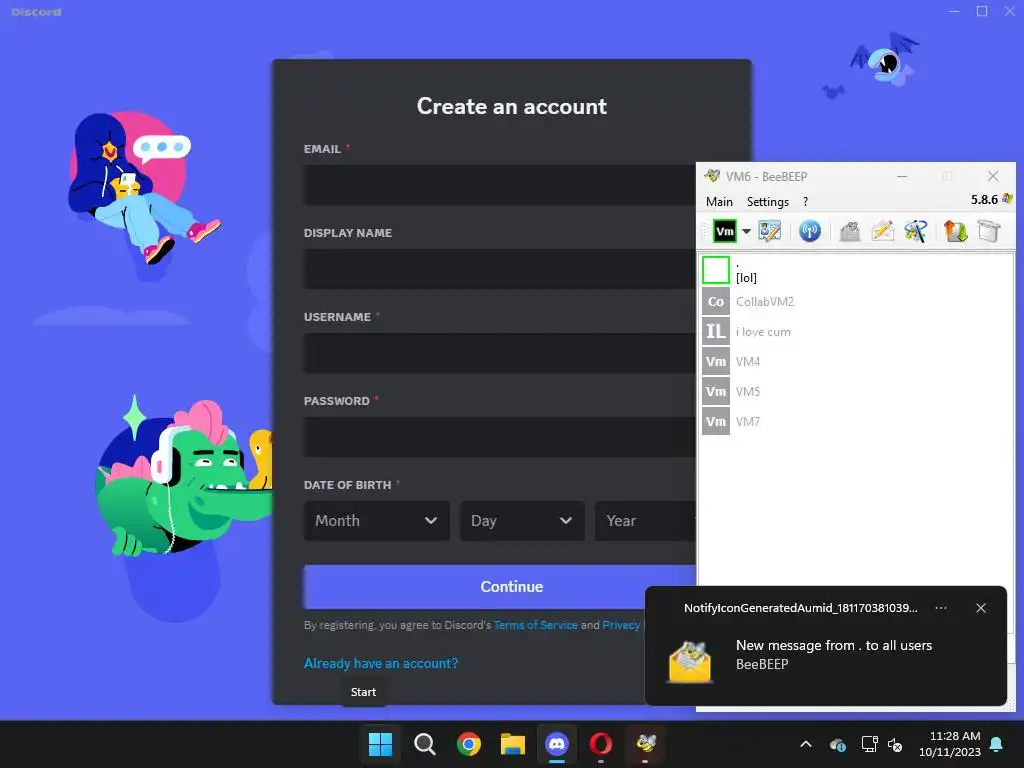1024x768 pixels.
Task: Click the Windows Start button
Action: click(x=380, y=744)
